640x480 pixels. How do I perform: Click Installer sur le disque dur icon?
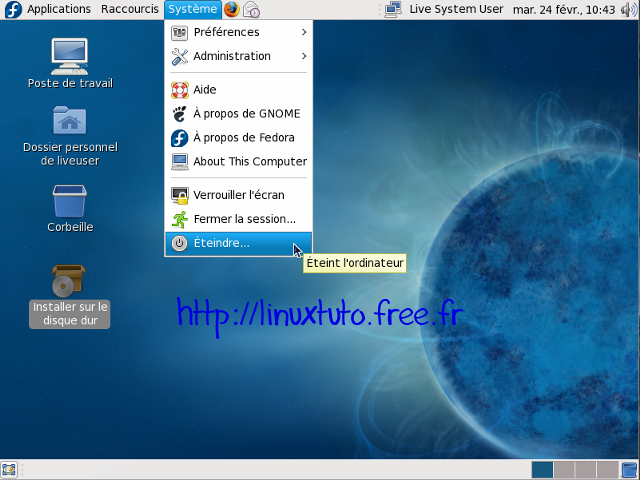68,280
